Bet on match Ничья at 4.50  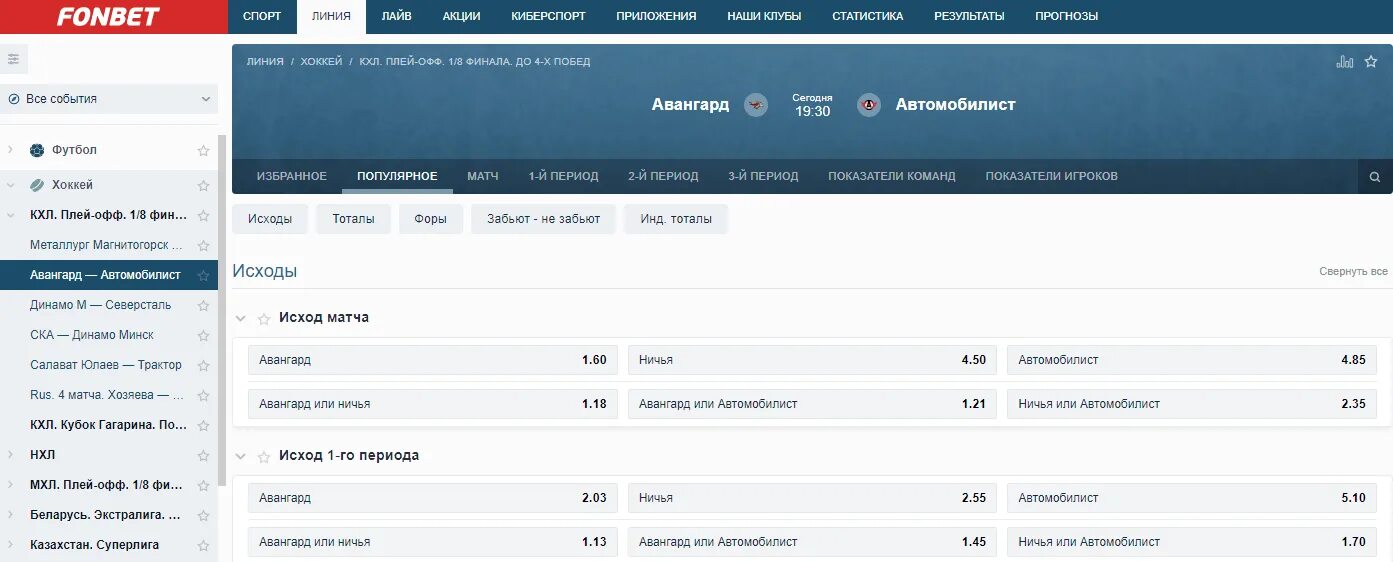point(812,360)
